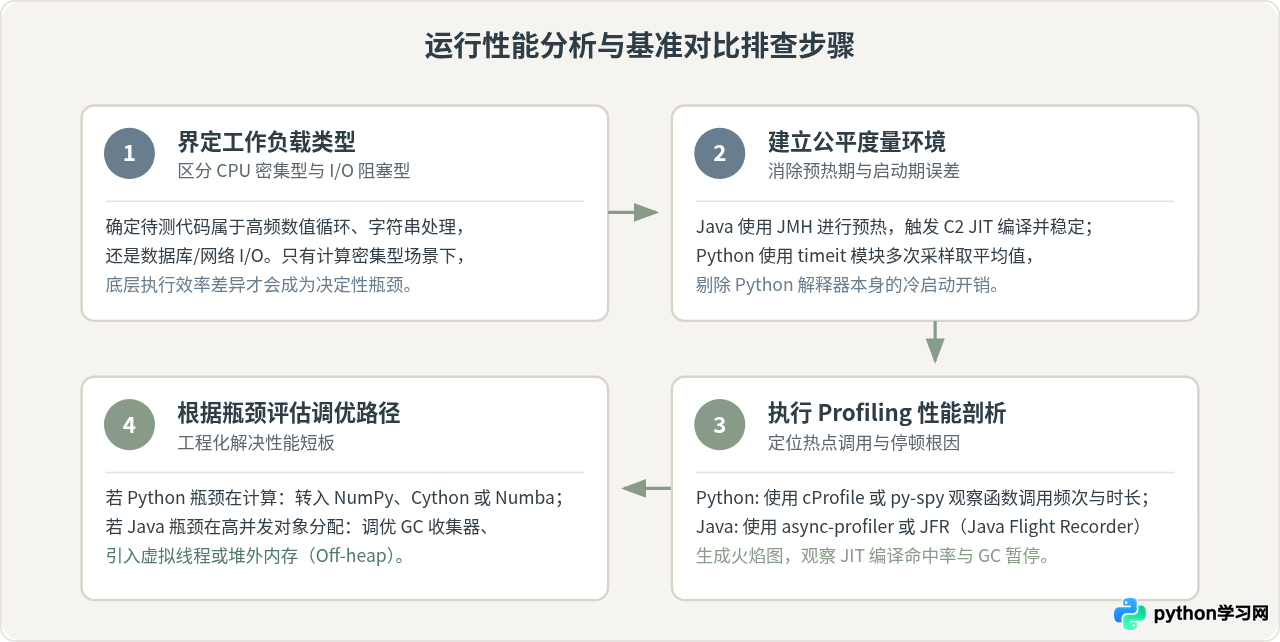Viewport: 1280px width, 642px height.
Task: Click subtitle 定位热点调用与停顿根因
Action: (864, 442)
